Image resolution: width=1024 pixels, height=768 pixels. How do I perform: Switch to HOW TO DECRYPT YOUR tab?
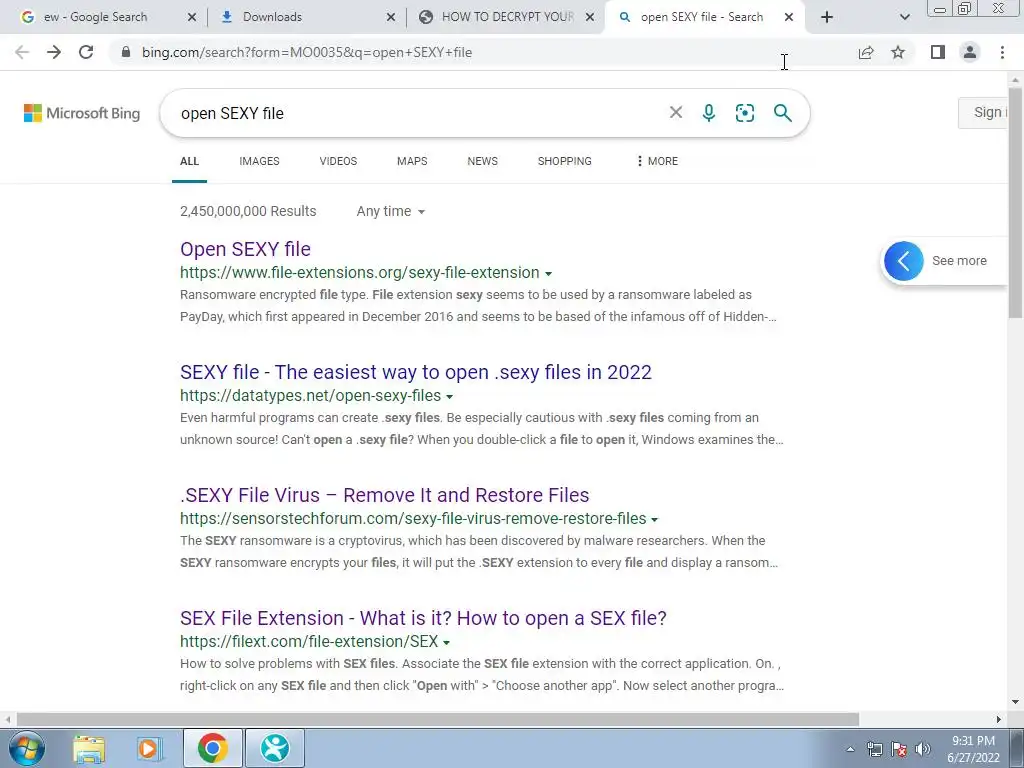point(503,17)
